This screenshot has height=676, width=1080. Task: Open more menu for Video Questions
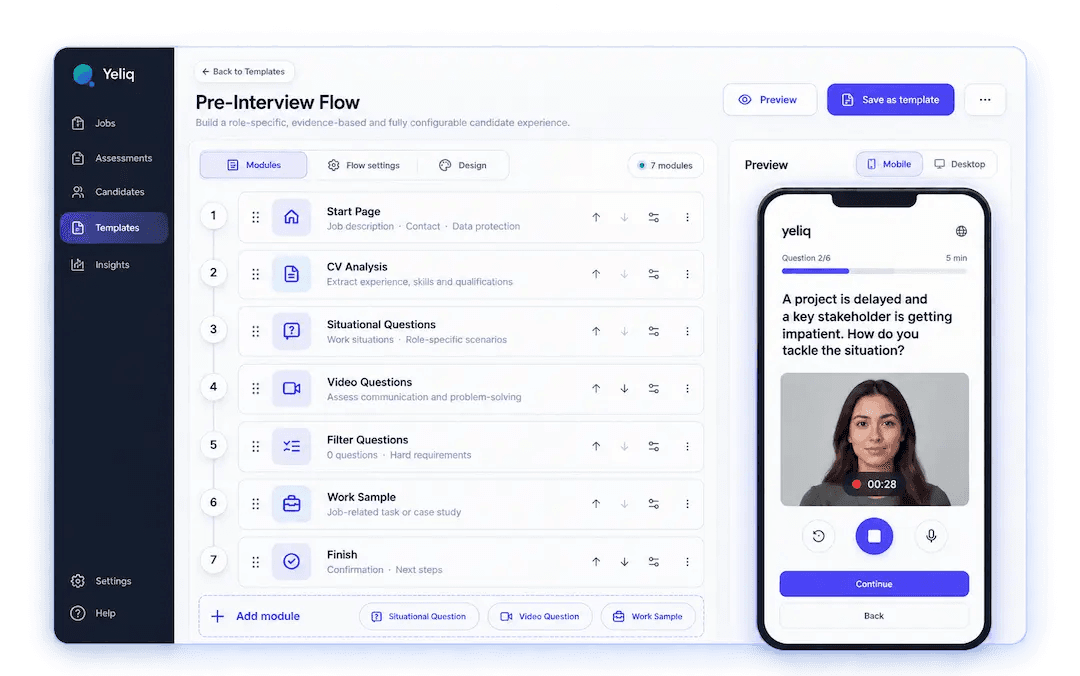[687, 389]
